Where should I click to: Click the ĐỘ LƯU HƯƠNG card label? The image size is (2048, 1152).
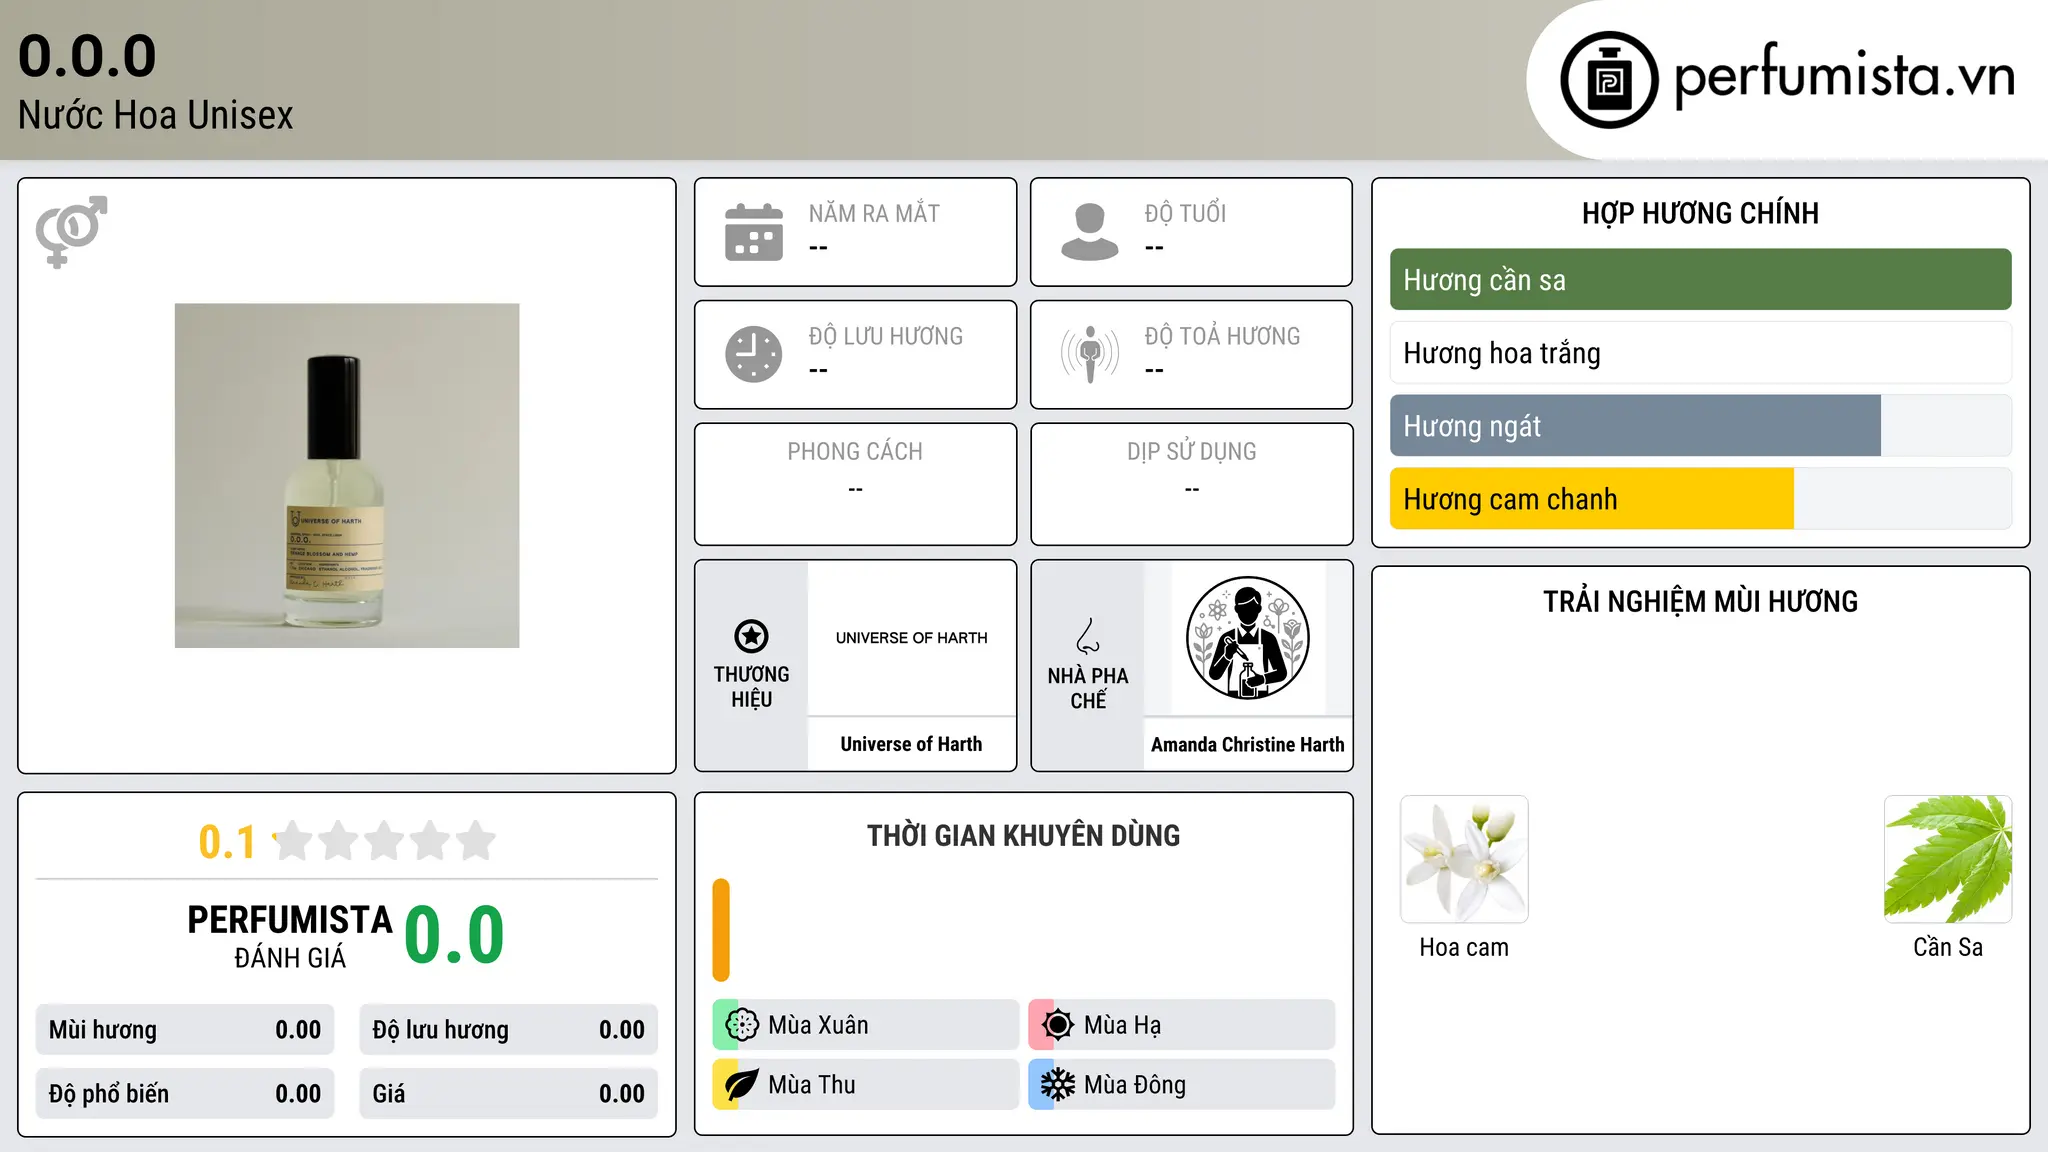886,336
